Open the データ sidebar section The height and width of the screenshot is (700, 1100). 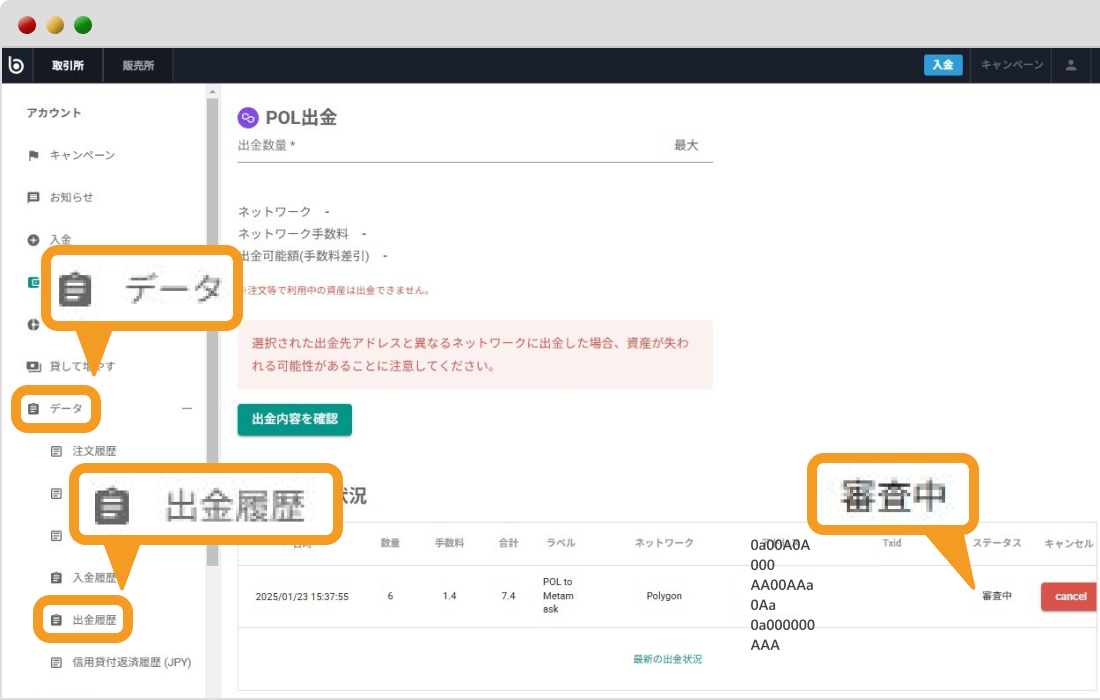click(66, 408)
